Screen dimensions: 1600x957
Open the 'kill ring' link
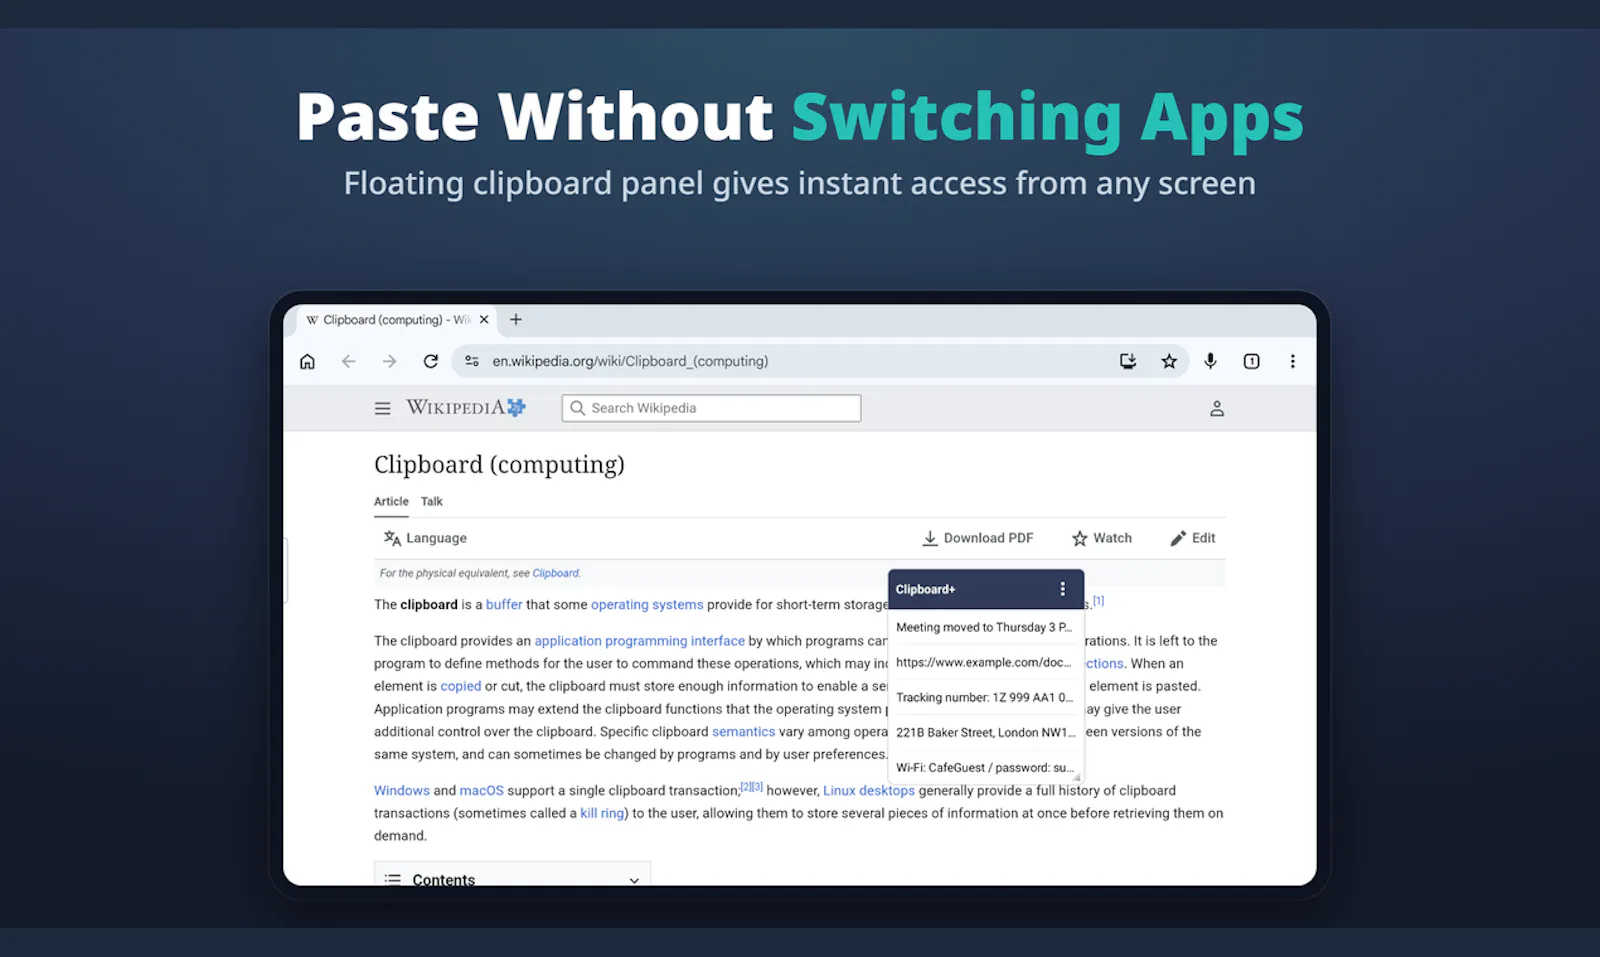click(x=602, y=813)
